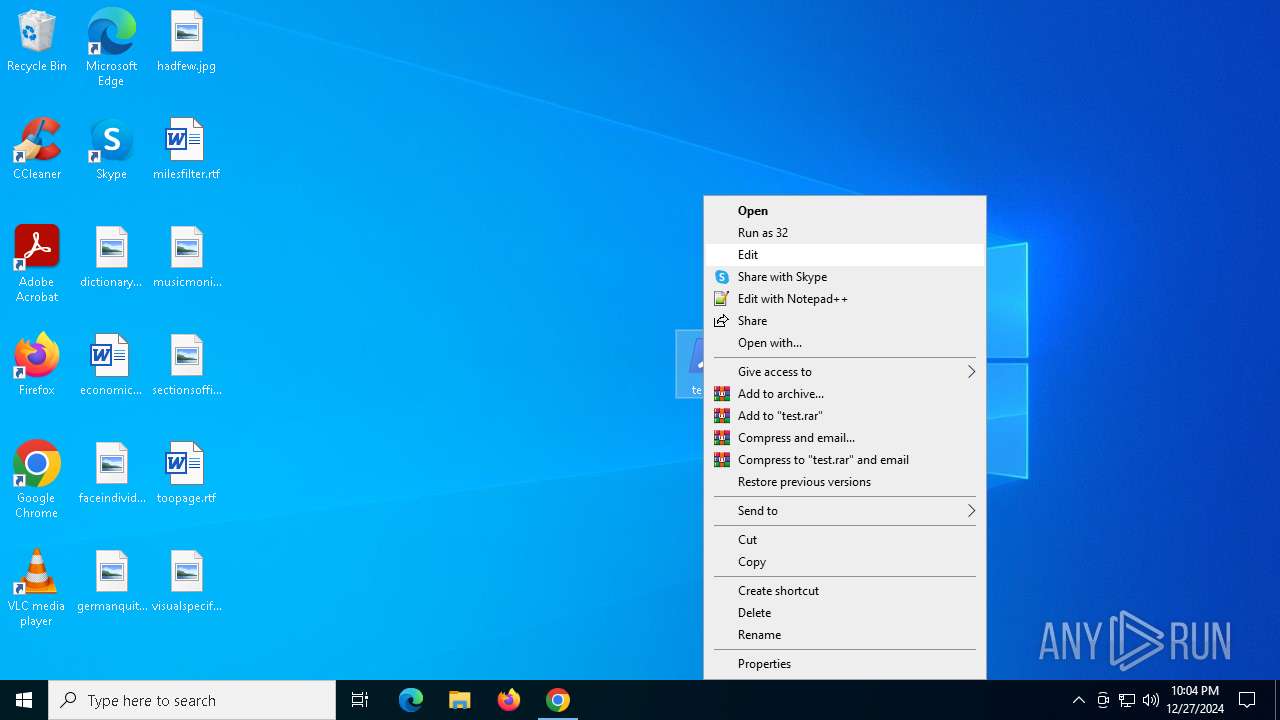
Task: Choose Cut in context menu
Action: point(845,540)
